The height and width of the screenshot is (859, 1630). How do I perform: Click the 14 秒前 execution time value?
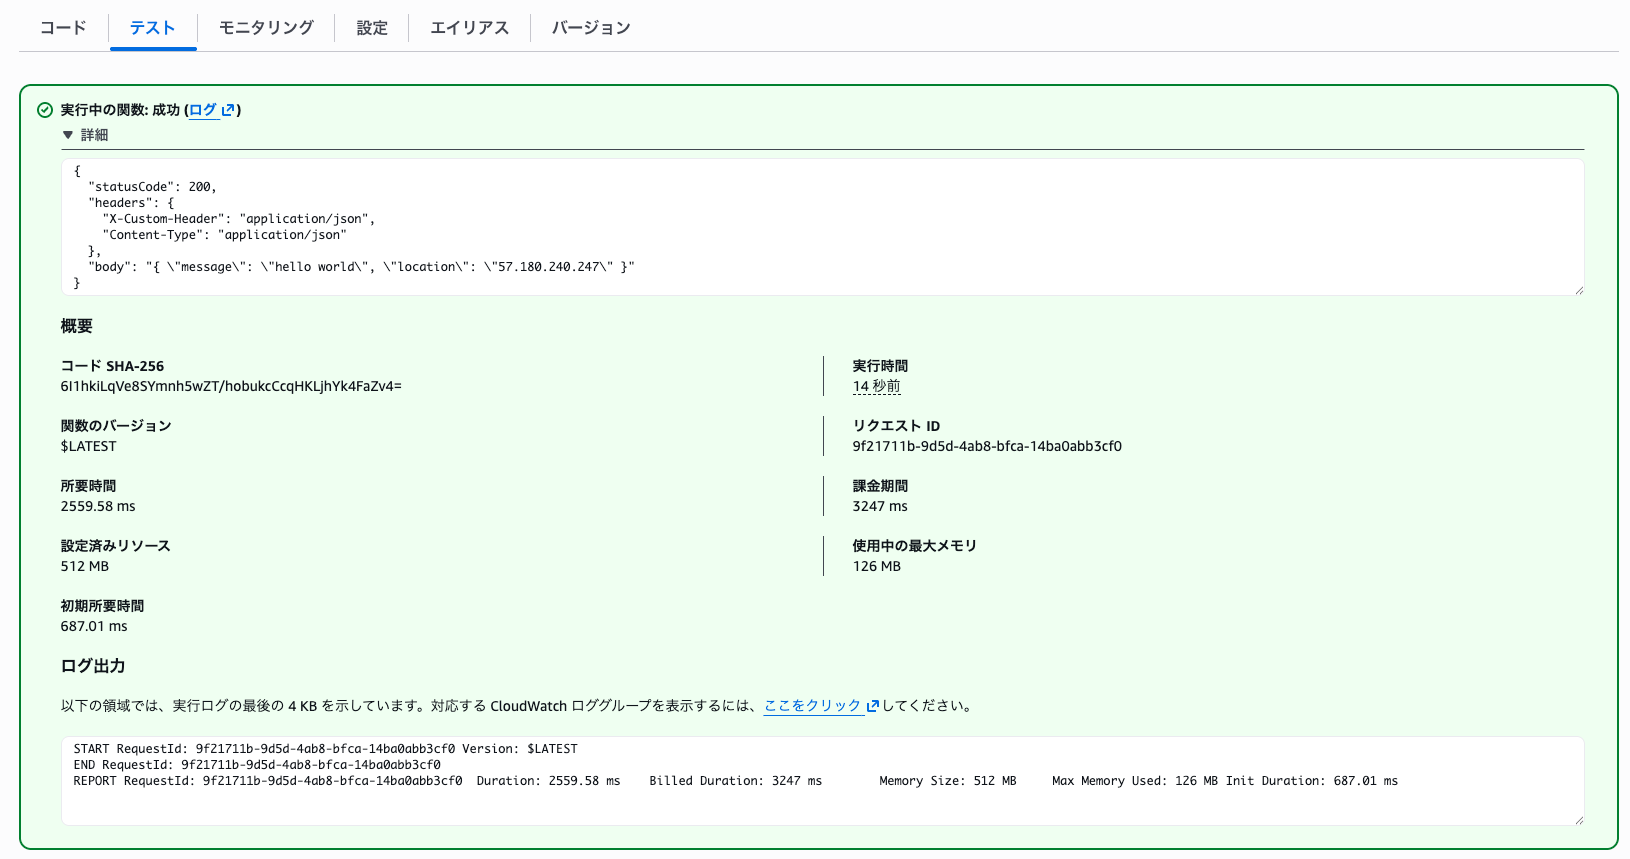tap(876, 386)
